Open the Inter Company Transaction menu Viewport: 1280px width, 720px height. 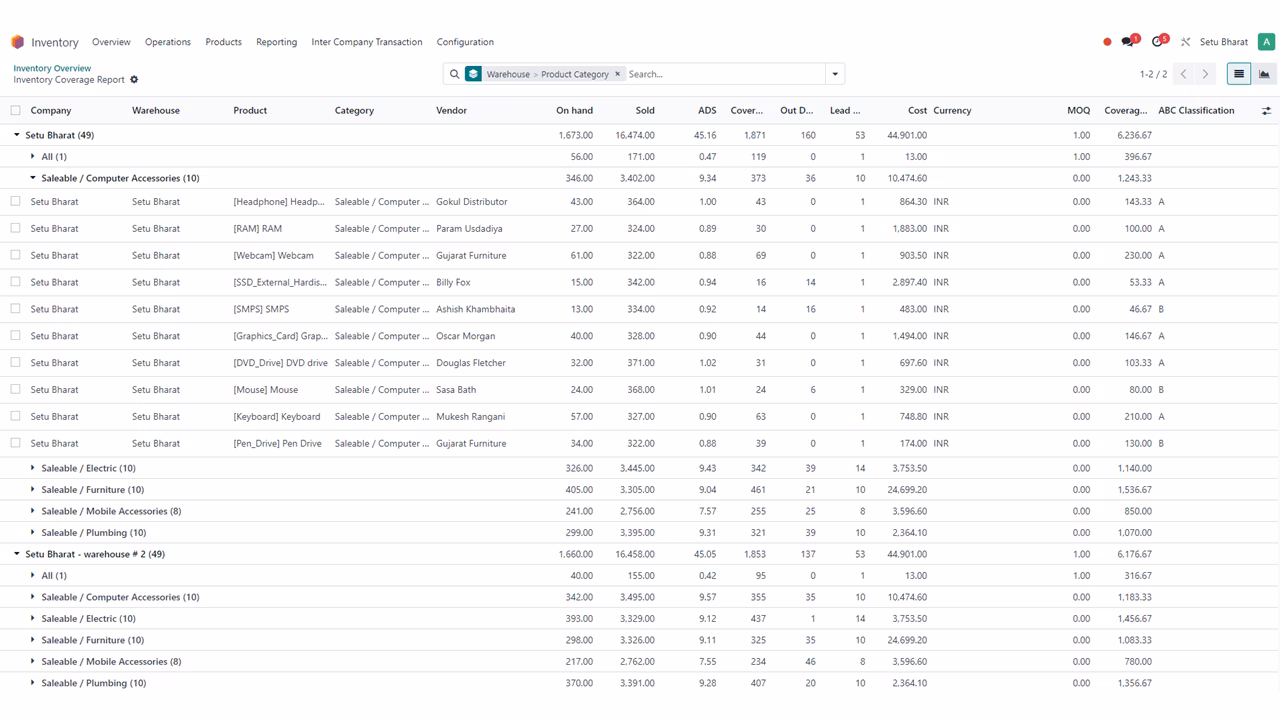click(367, 42)
